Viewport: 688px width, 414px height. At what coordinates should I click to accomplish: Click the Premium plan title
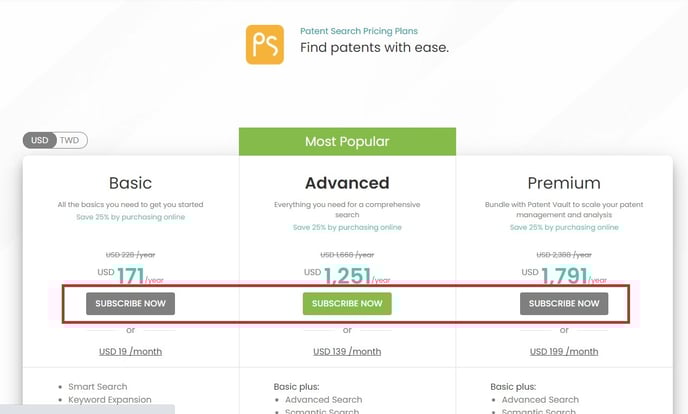click(564, 183)
